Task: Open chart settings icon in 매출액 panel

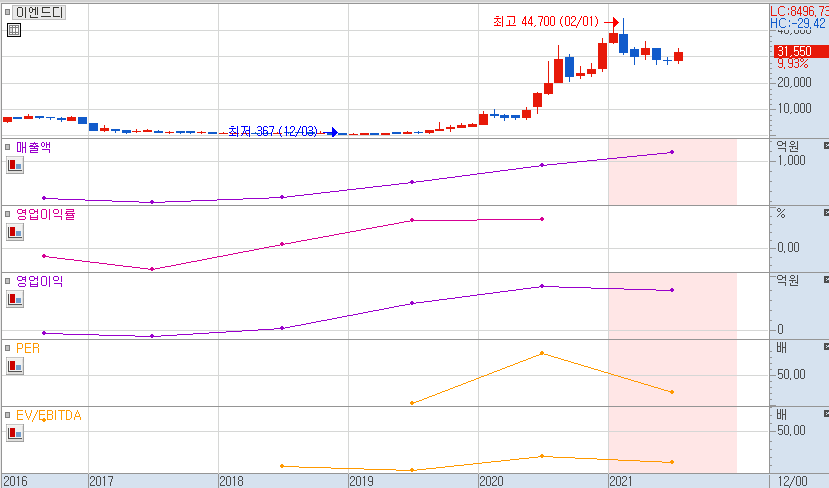Action: tap(15, 165)
